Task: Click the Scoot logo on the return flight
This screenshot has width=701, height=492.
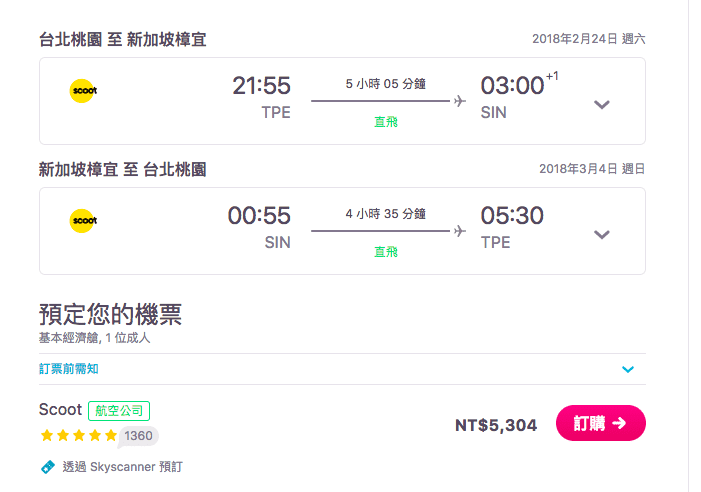Action: [83, 220]
